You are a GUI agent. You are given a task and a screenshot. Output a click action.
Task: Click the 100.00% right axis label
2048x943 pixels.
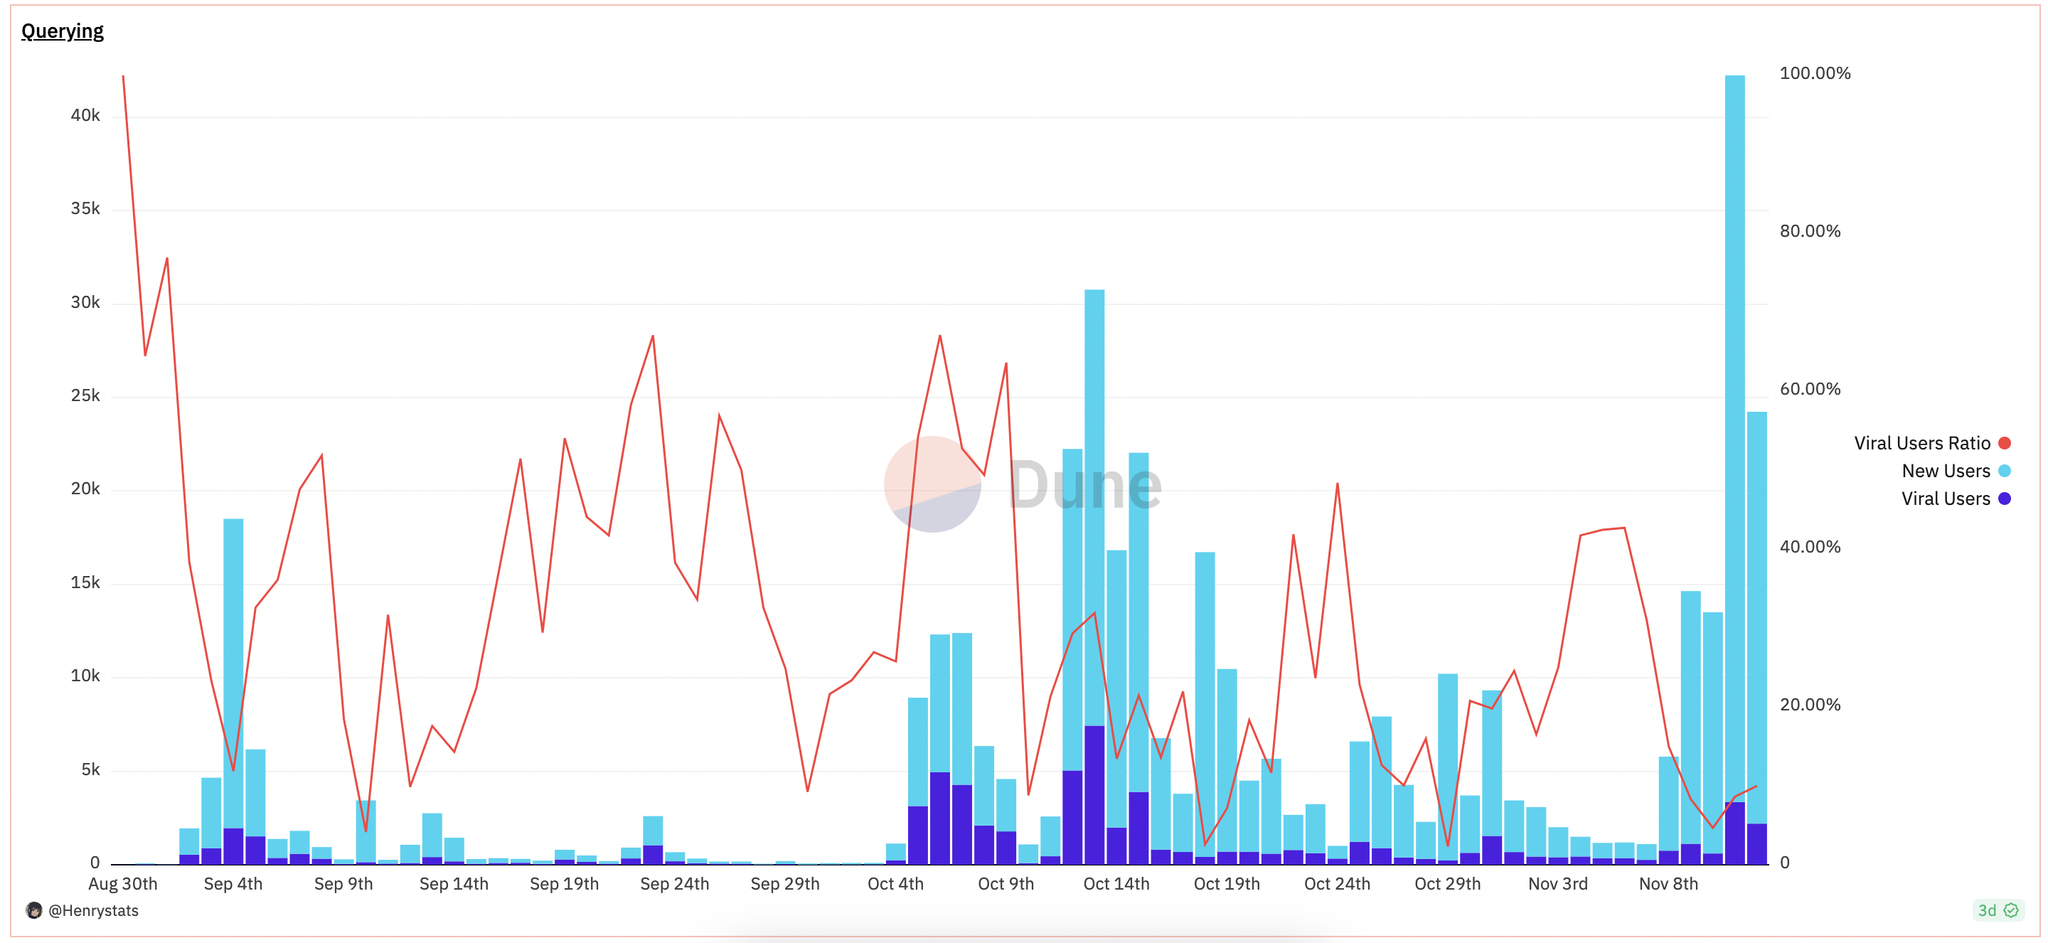[1815, 73]
